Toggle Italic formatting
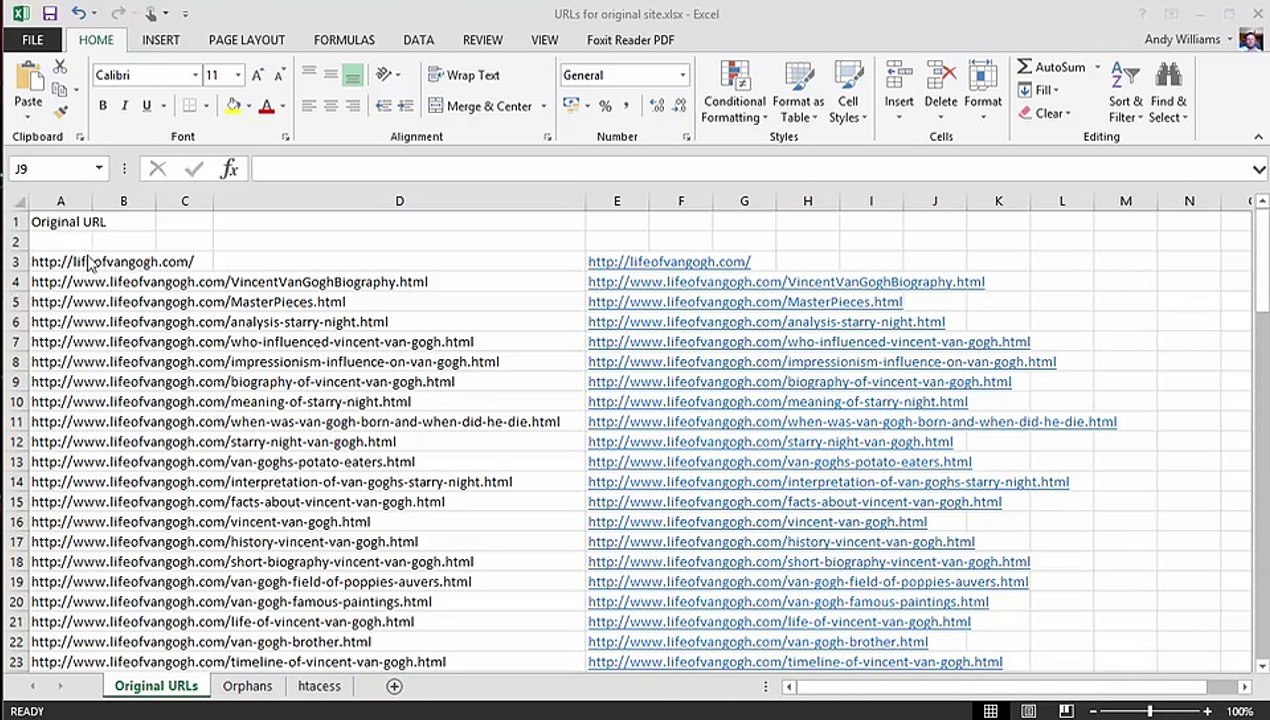This screenshot has height=720, width=1270. 124,106
